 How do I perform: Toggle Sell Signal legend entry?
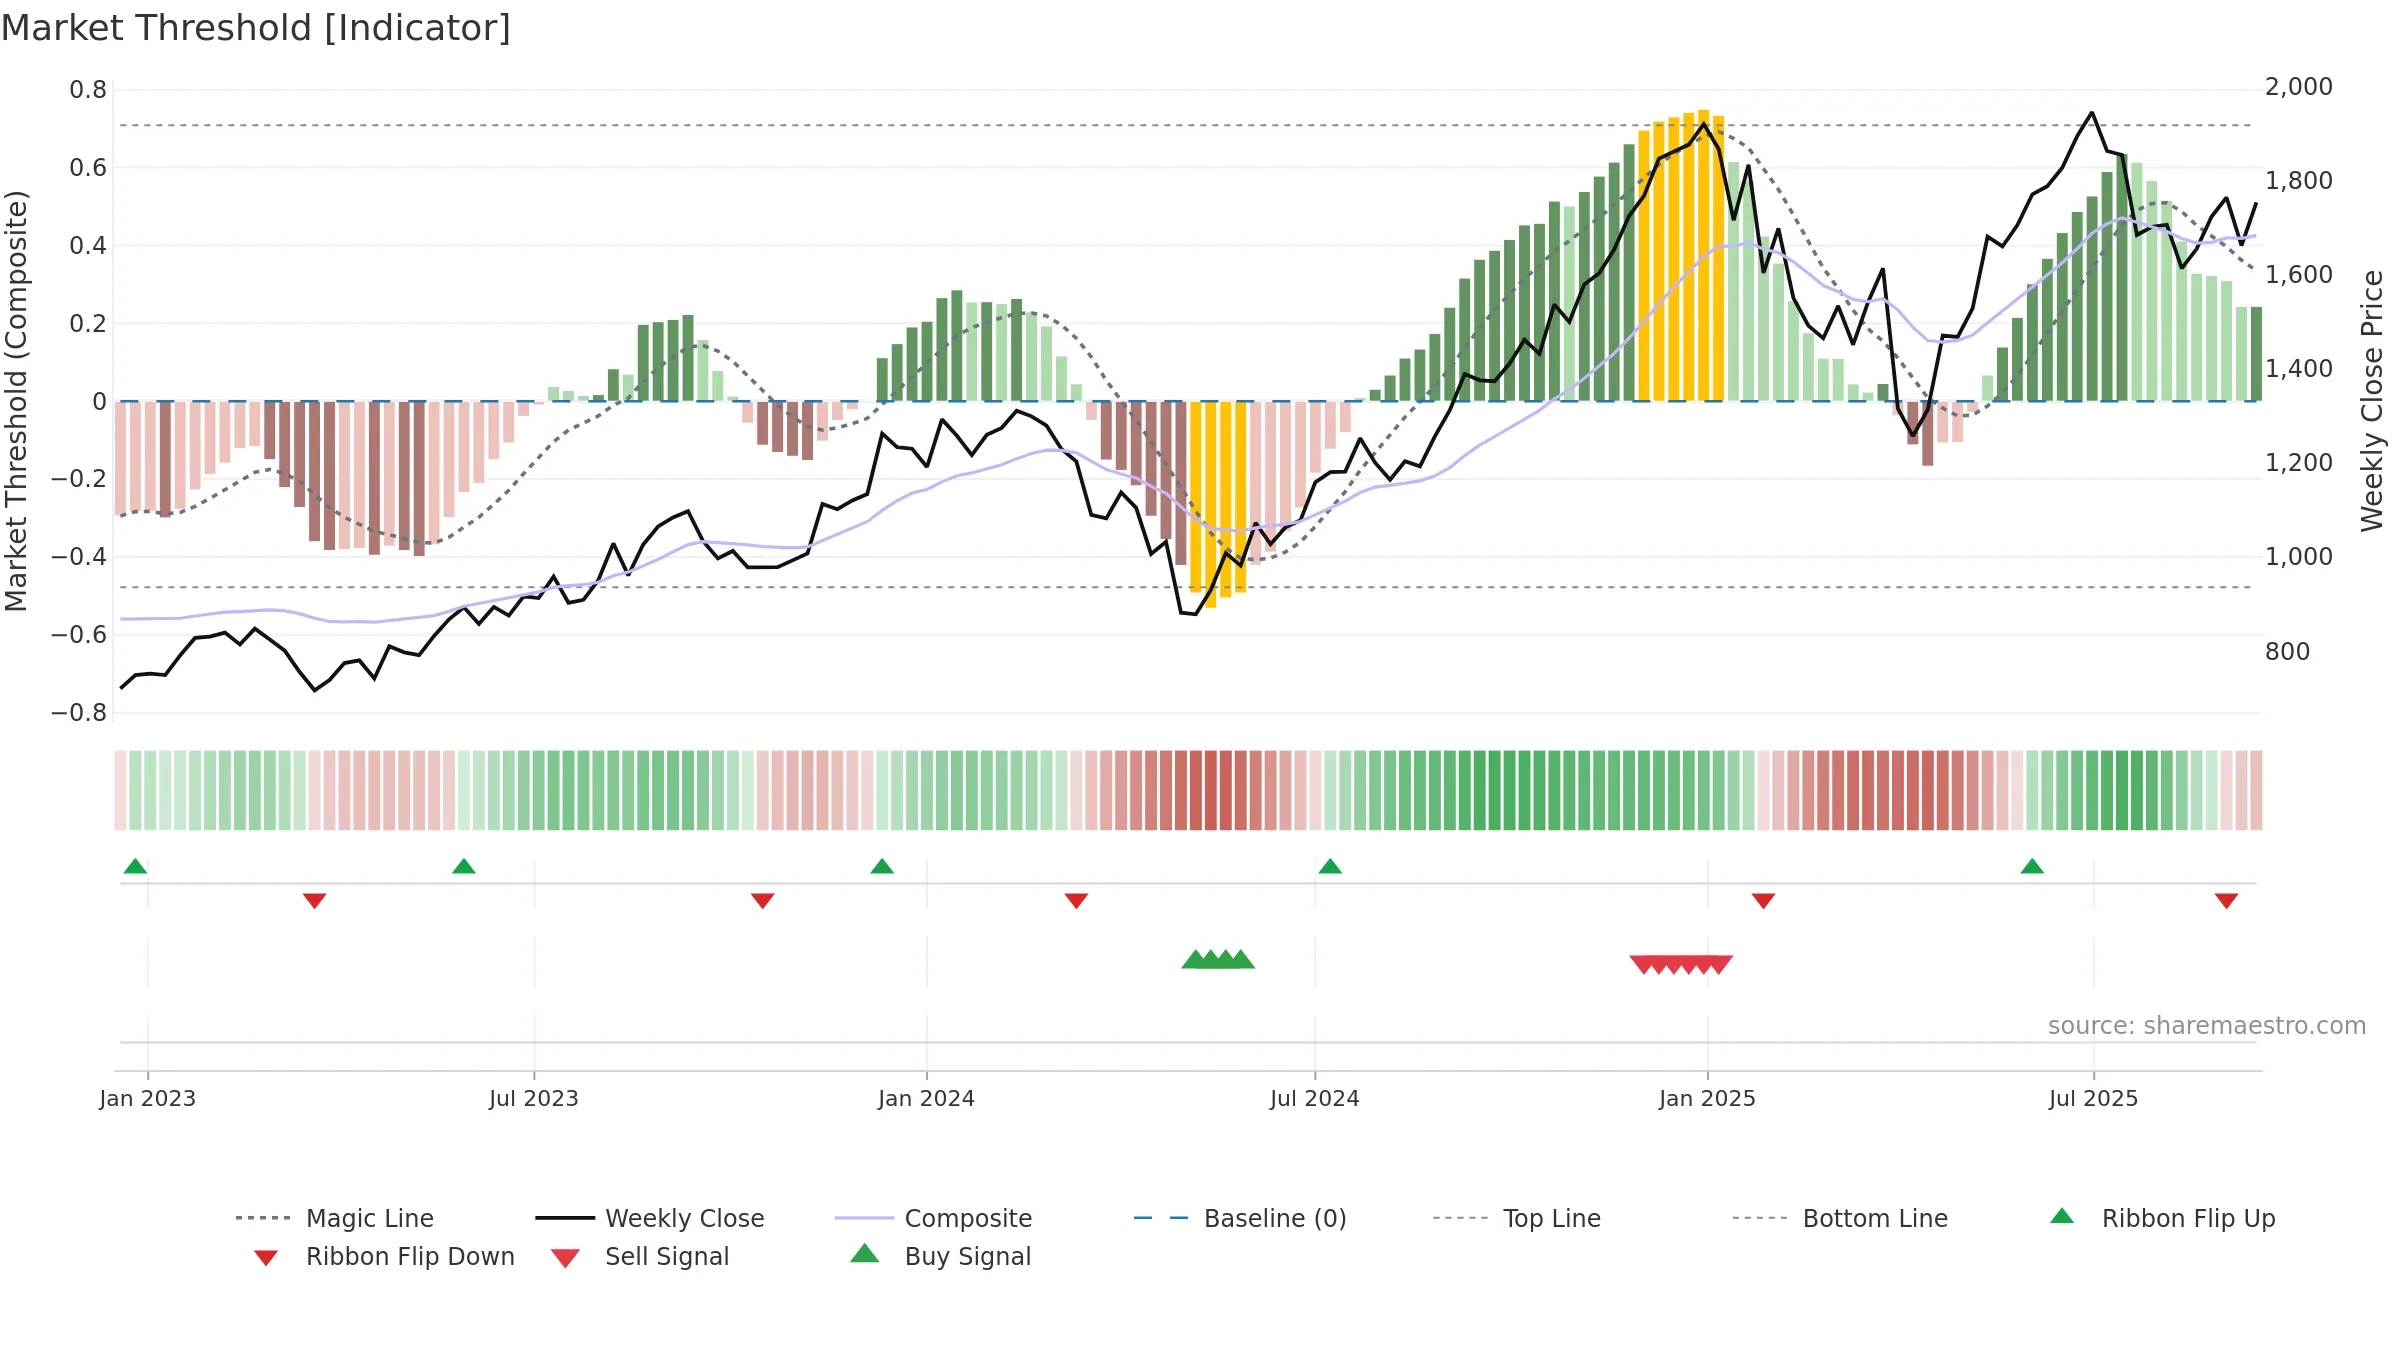640,1256
